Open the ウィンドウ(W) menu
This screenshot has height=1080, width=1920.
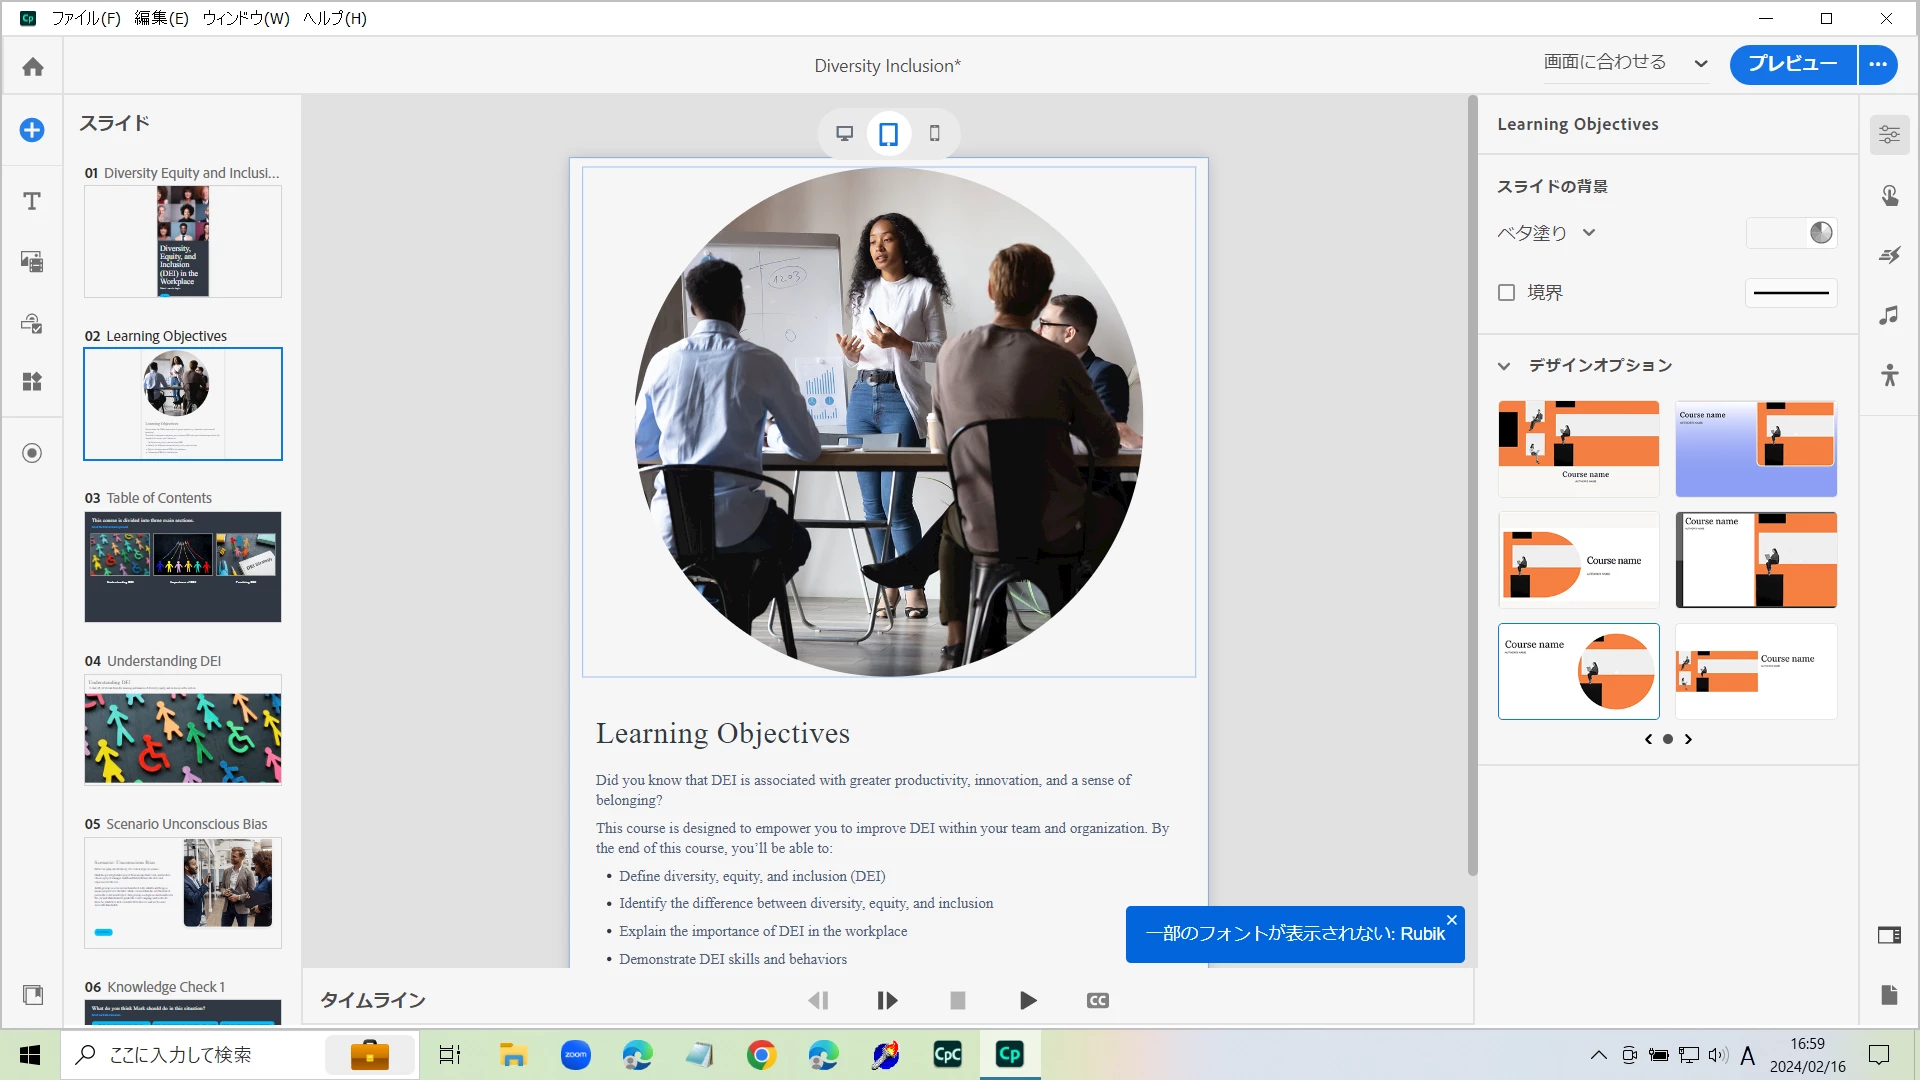[245, 18]
